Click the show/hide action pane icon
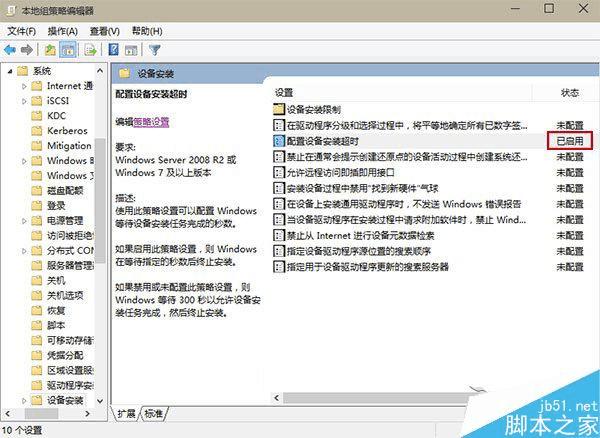The width and height of the screenshot is (600, 438). (x=131, y=50)
